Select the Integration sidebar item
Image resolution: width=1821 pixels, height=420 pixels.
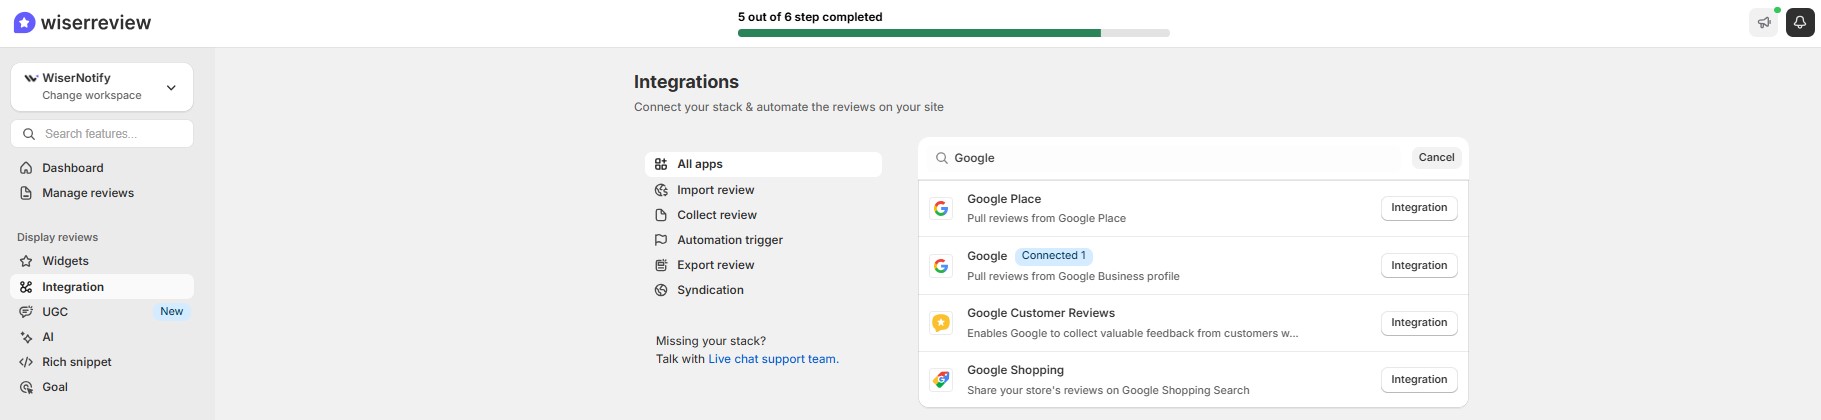102,287
